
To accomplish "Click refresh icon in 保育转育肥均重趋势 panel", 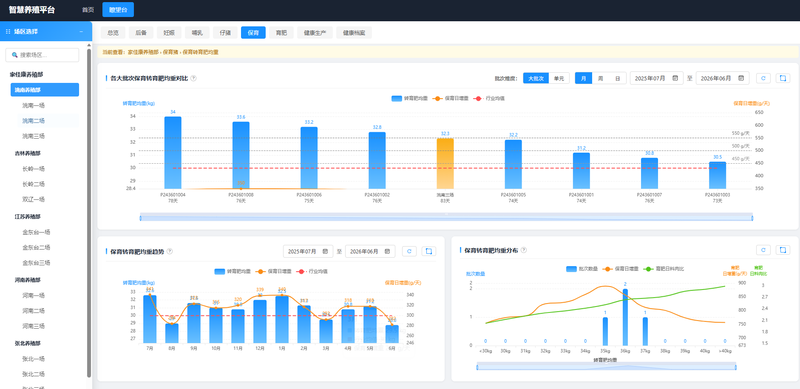I will point(409,251).
